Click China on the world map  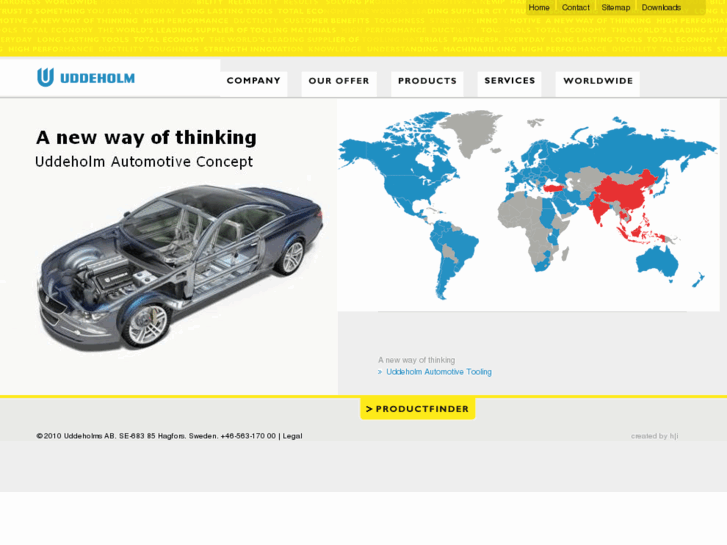(x=624, y=192)
